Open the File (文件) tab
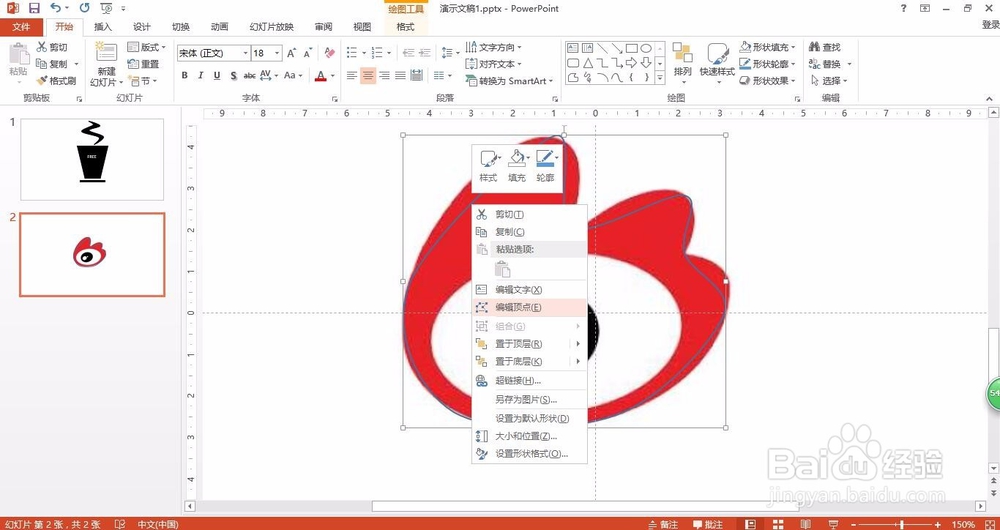The height and width of the screenshot is (530, 1000). pyautogui.click(x=21, y=27)
